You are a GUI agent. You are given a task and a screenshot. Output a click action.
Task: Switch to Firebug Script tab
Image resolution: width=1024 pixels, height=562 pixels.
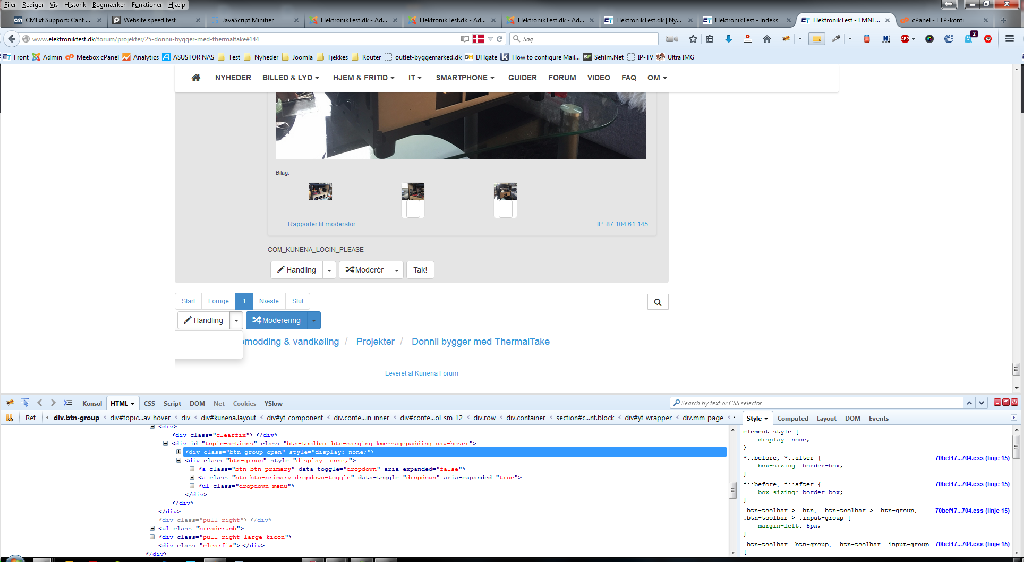[172, 403]
